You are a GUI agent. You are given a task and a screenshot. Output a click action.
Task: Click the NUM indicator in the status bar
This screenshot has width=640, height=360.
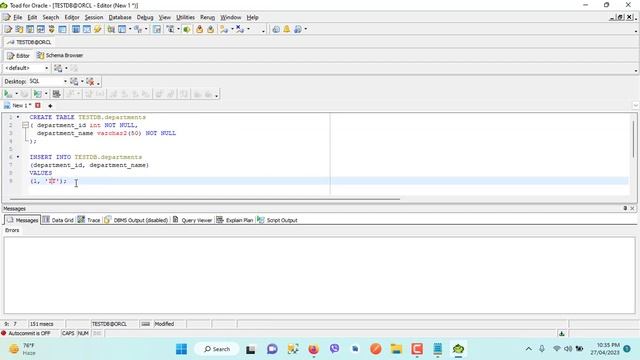[83, 333]
